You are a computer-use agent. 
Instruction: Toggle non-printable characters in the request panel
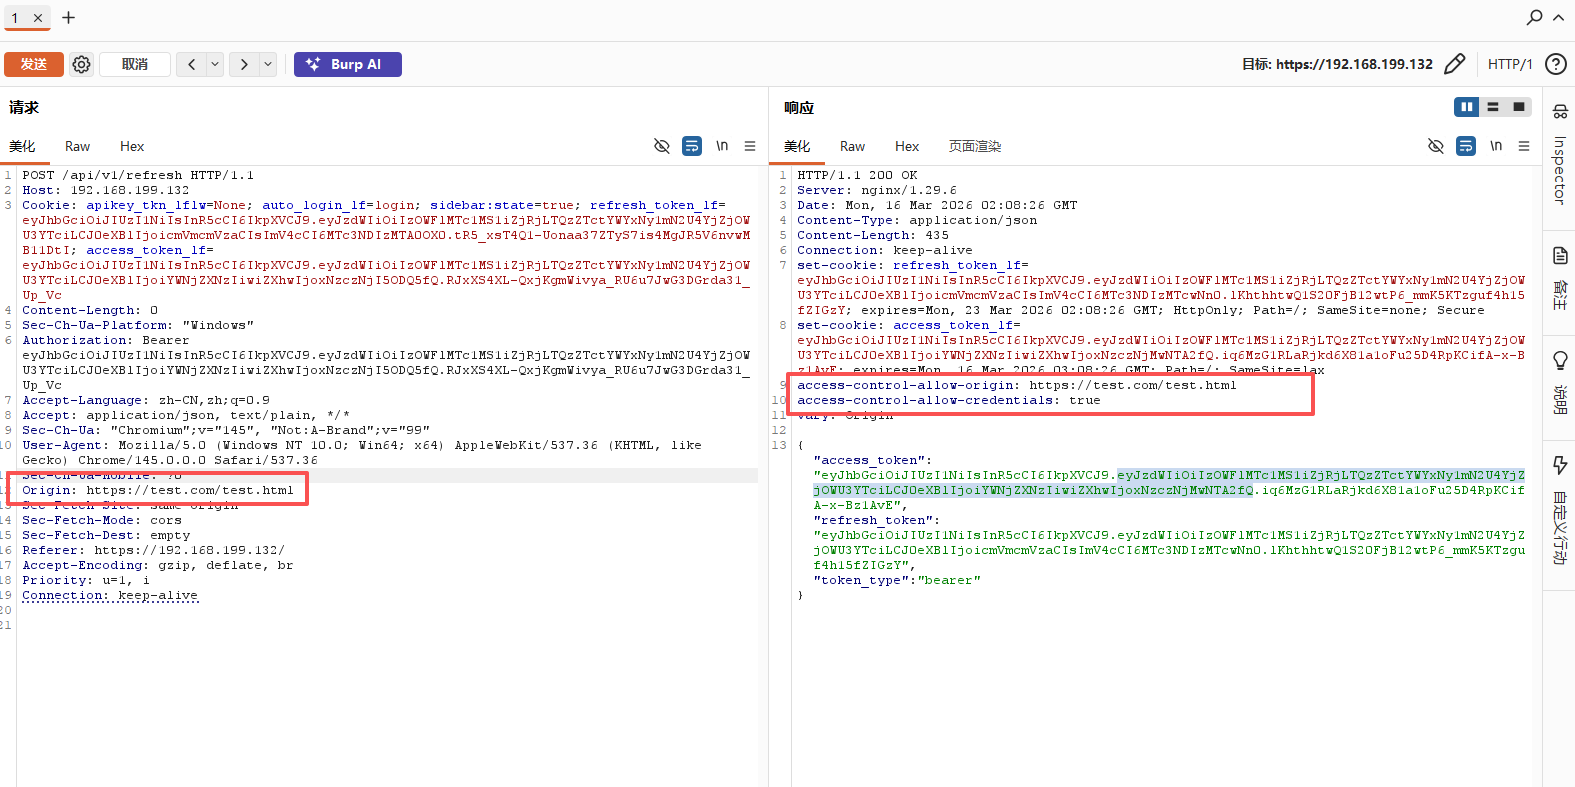click(x=661, y=146)
